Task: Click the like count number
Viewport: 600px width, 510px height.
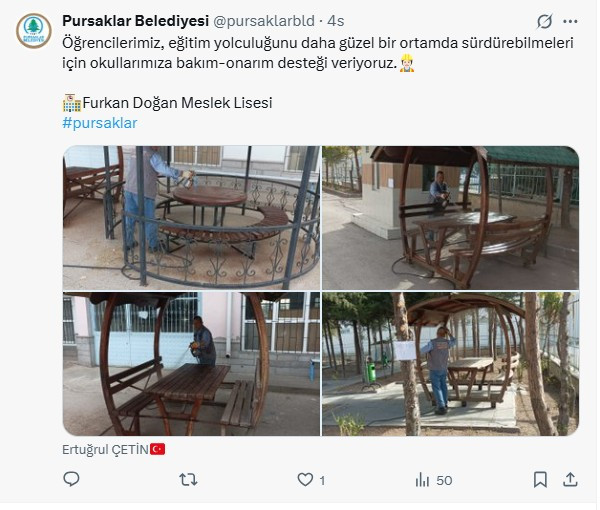Action: pos(322,481)
